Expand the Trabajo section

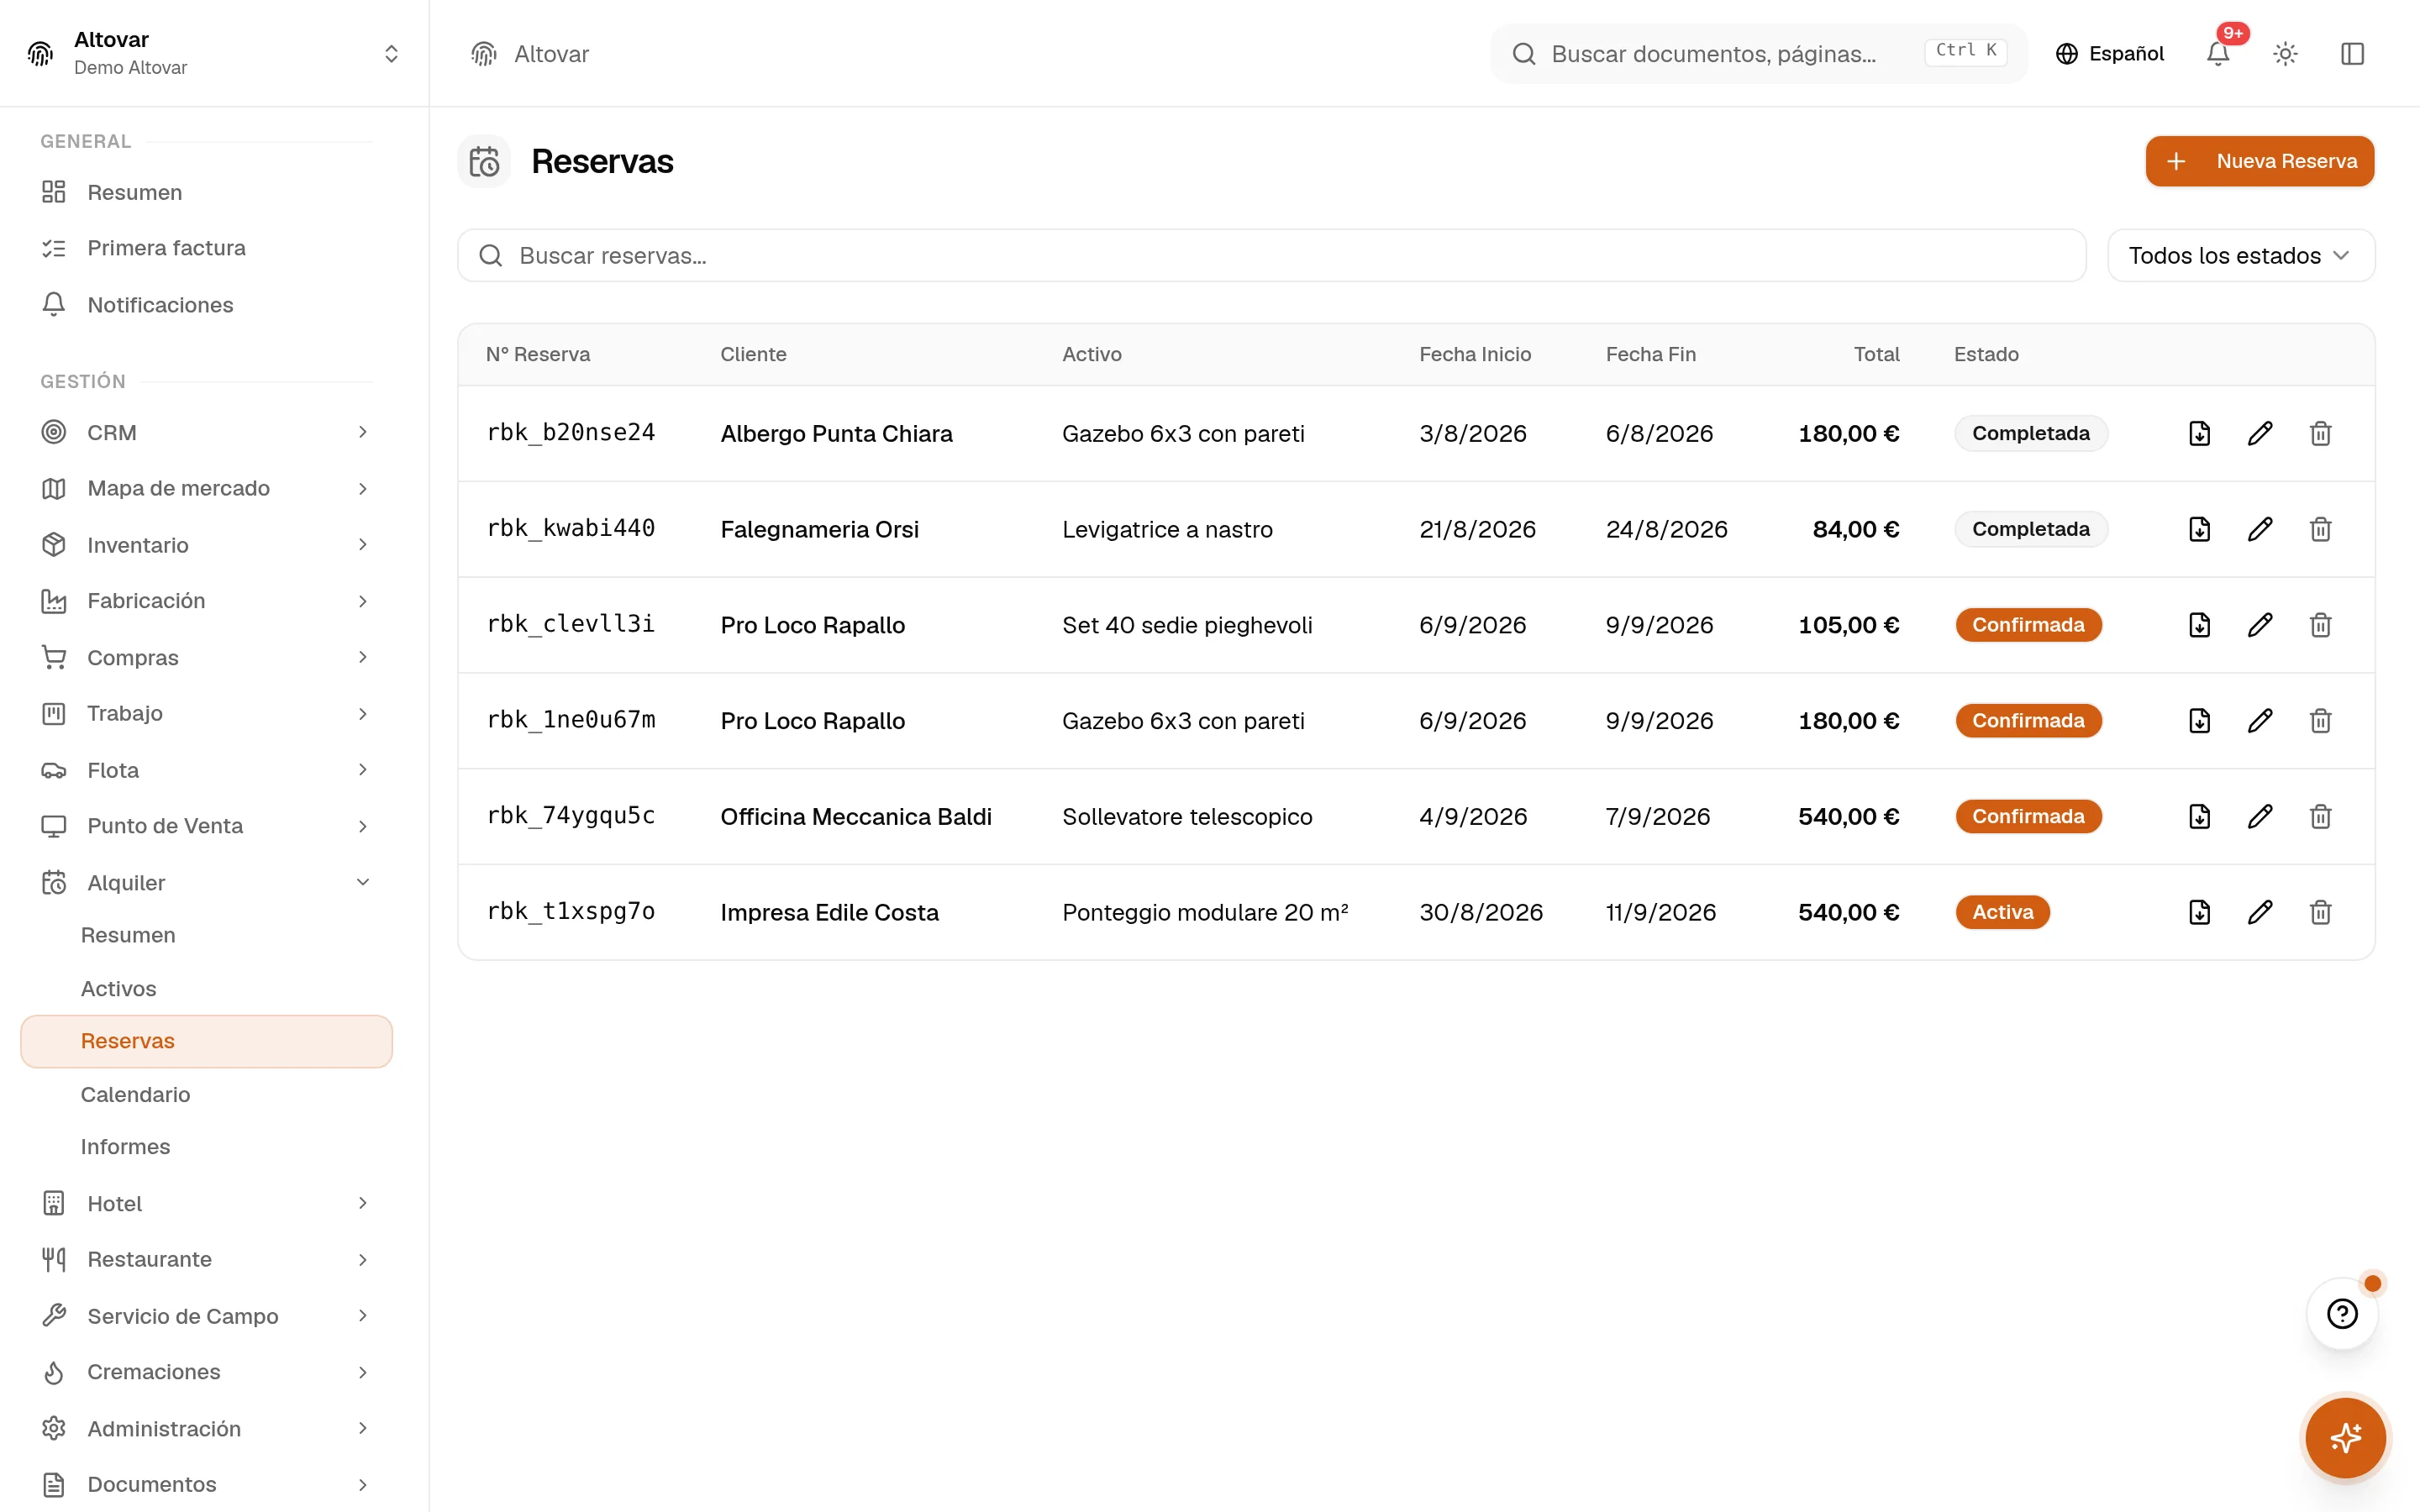pos(206,714)
